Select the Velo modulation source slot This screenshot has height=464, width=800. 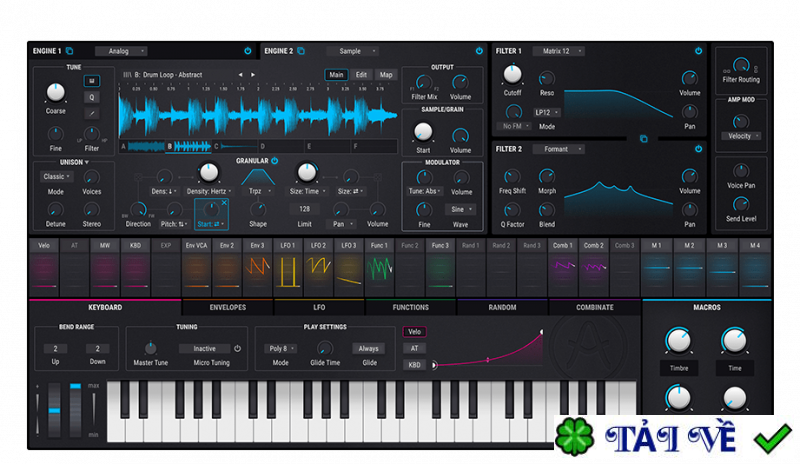44,267
